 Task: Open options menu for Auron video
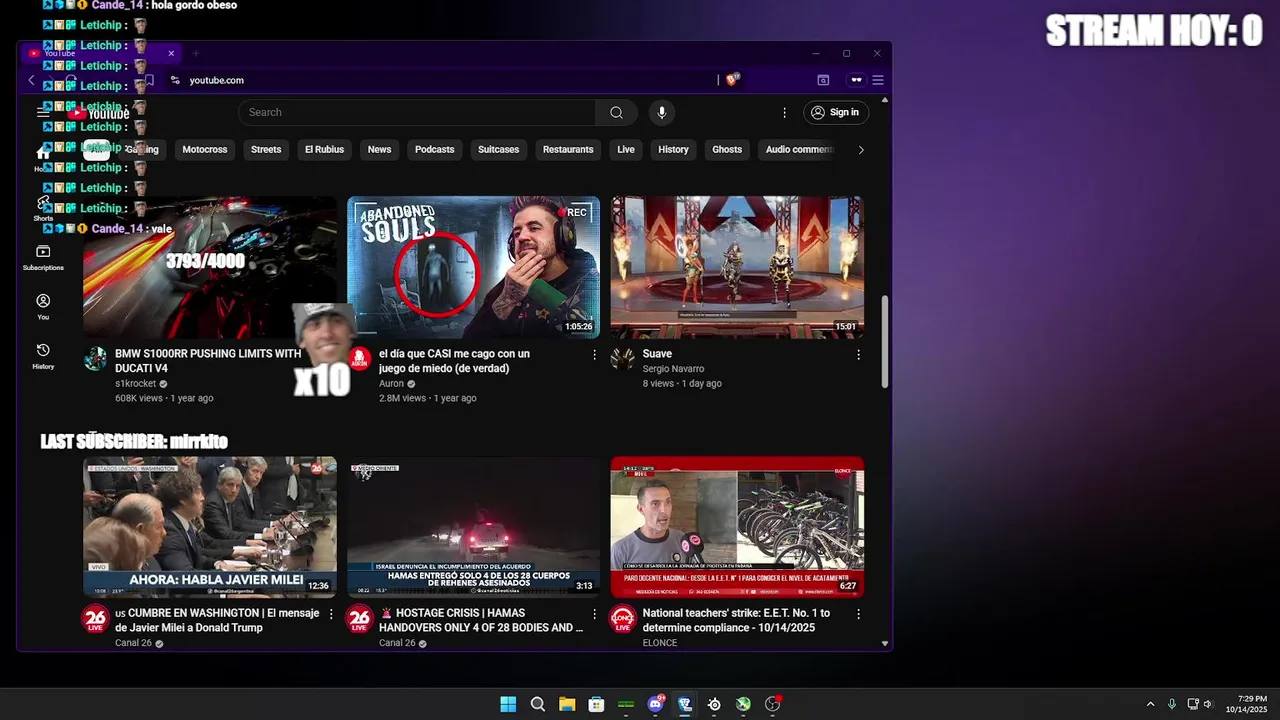click(594, 355)
